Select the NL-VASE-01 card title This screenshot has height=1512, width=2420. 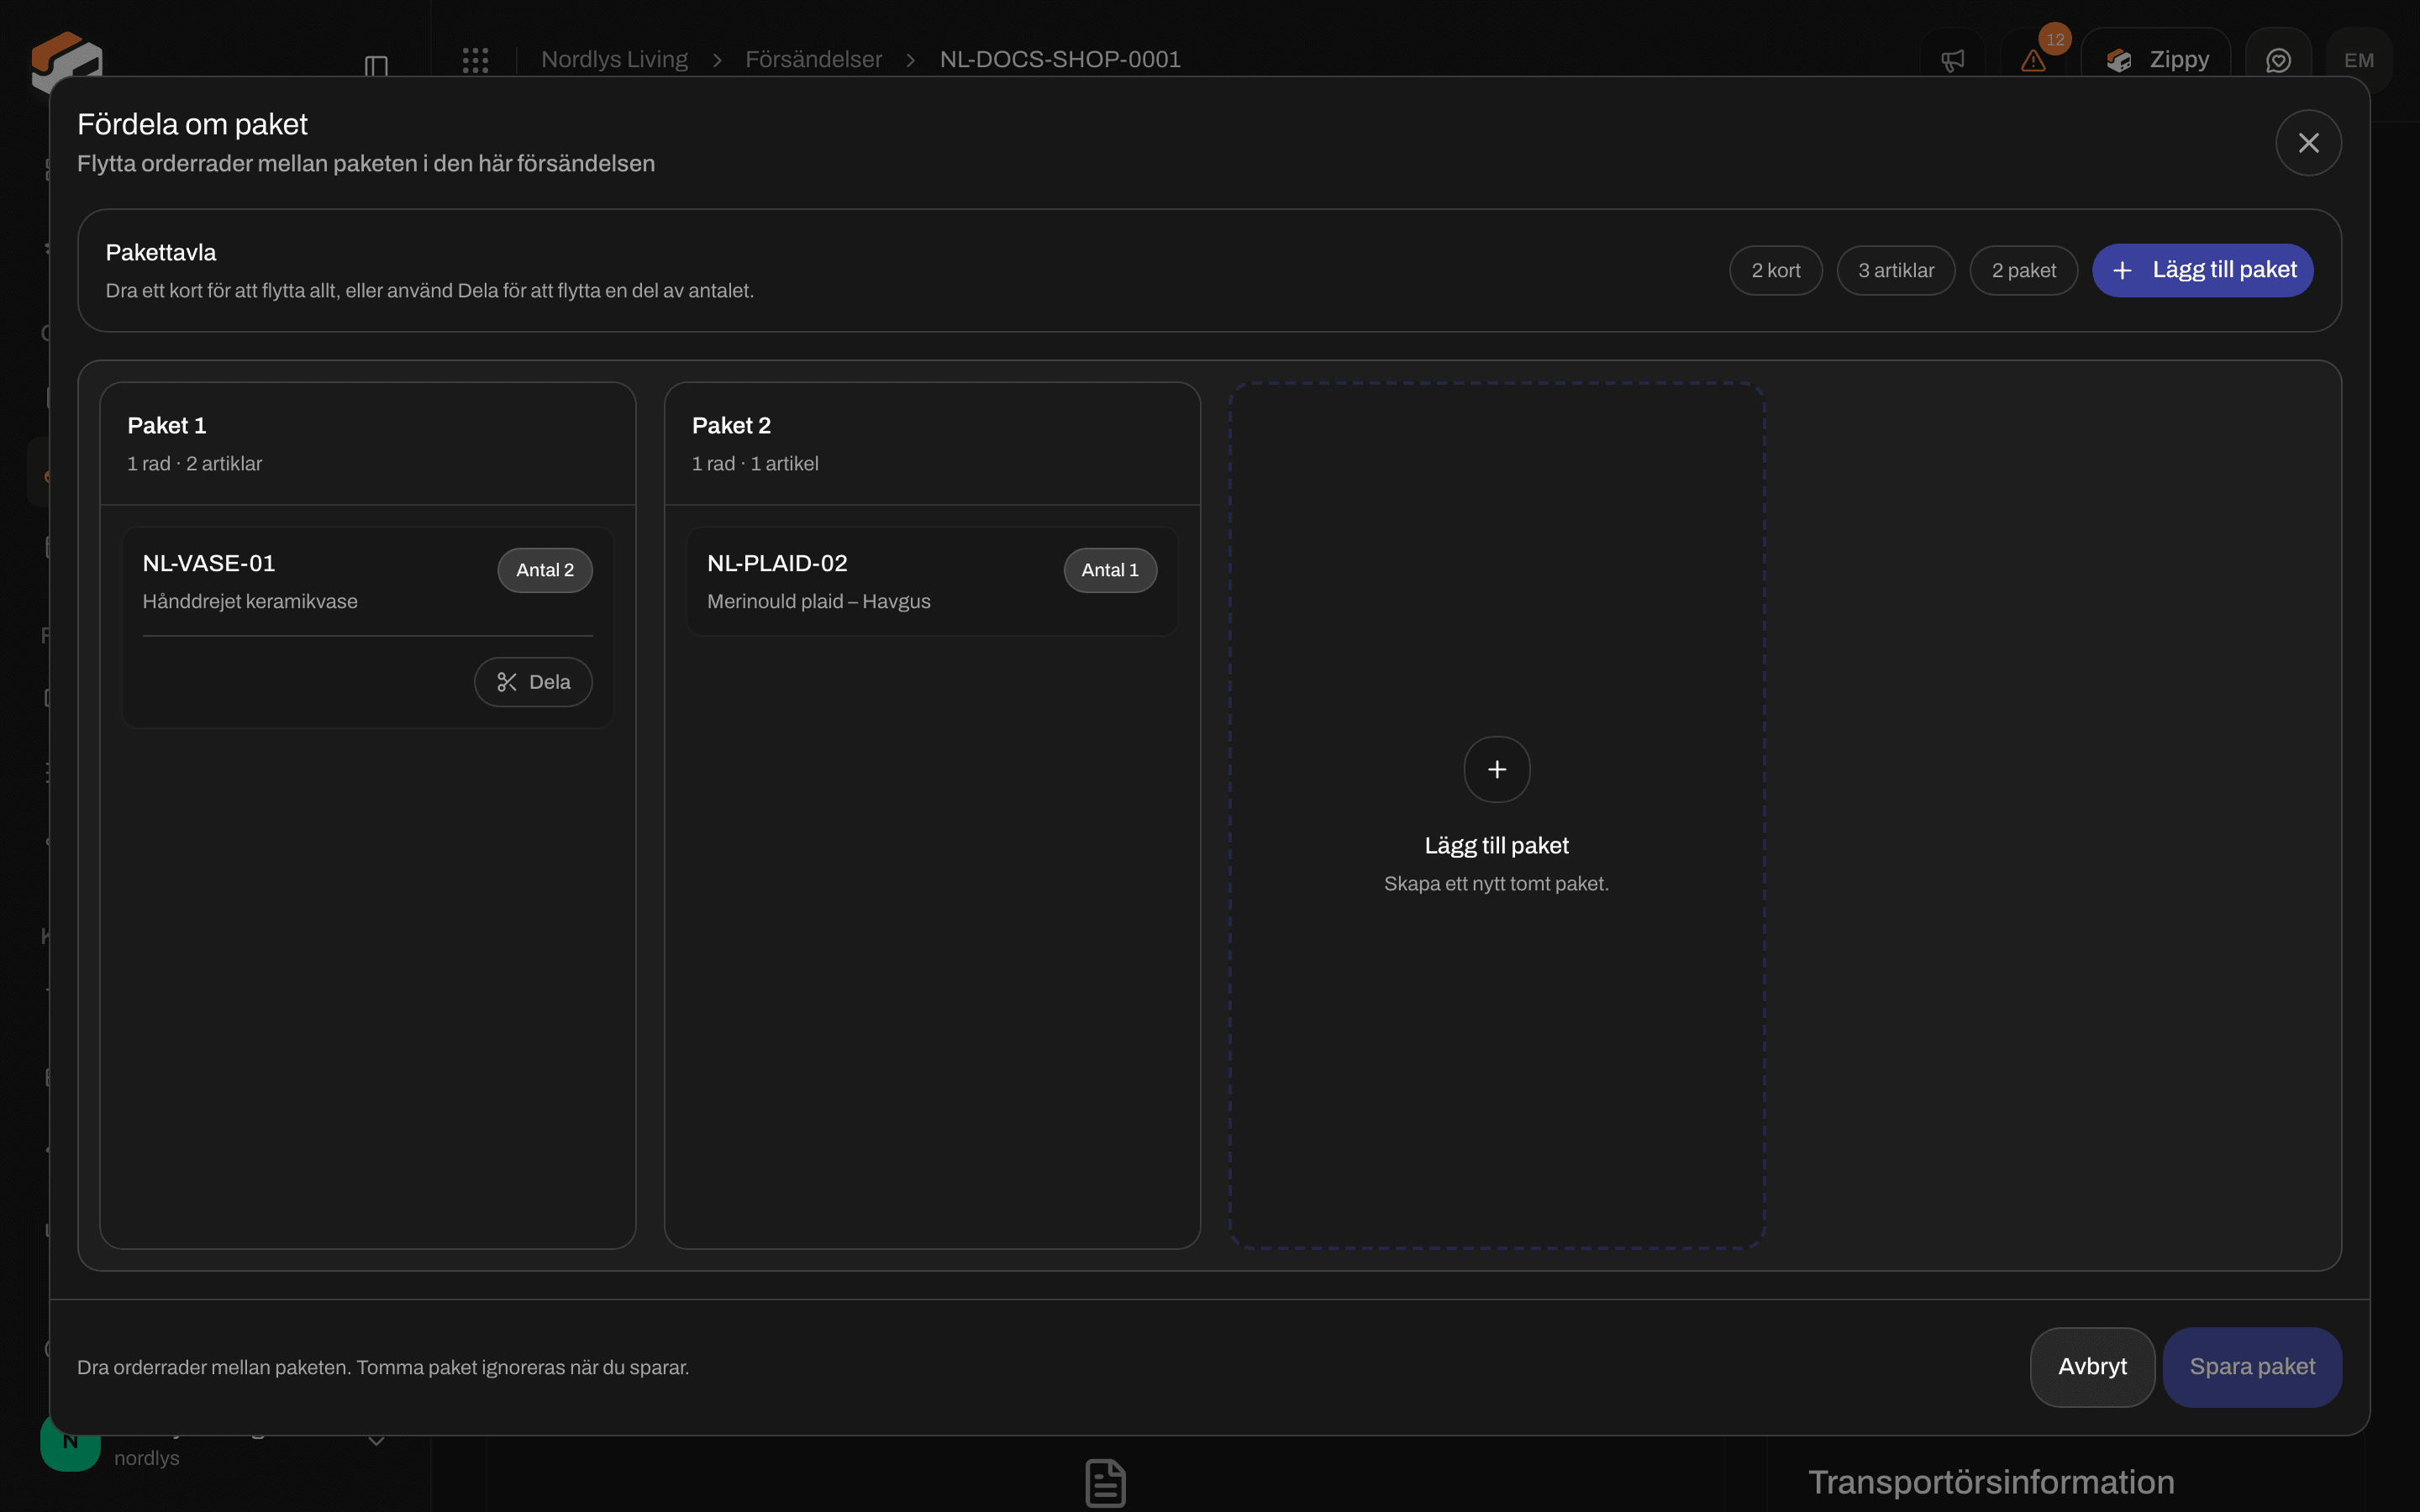209,563
